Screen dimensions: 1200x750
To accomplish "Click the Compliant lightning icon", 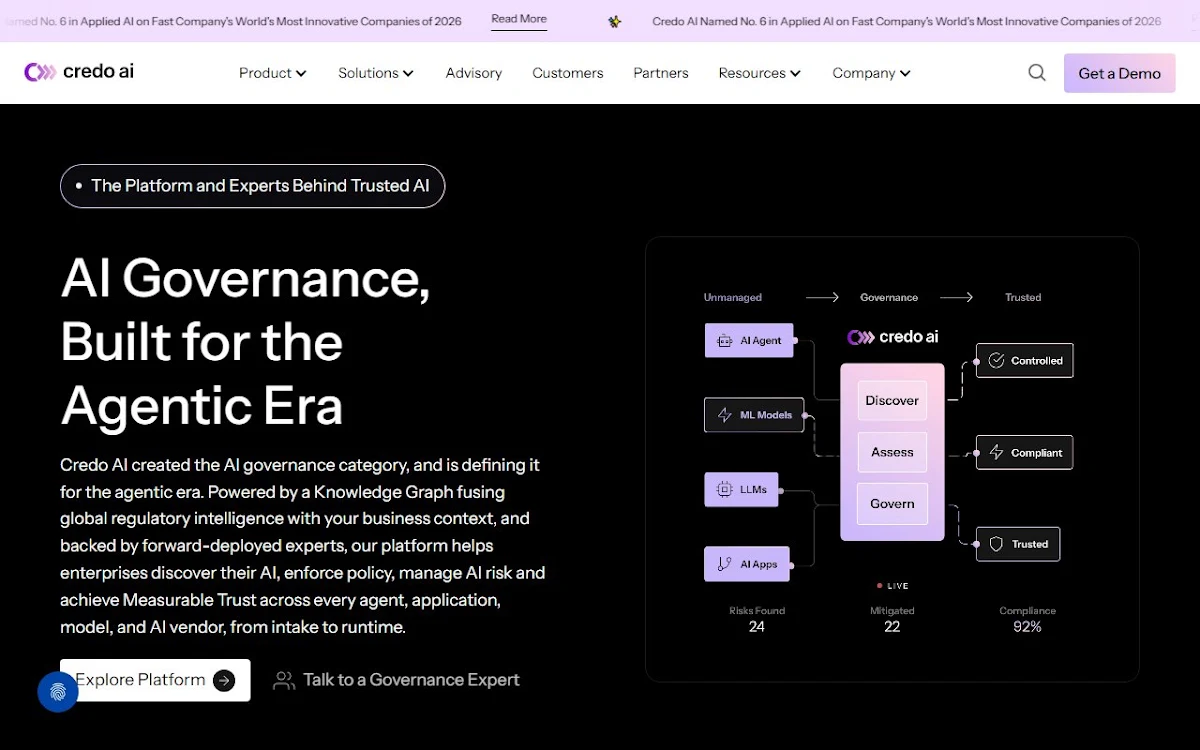I will [x=996, y=453].
